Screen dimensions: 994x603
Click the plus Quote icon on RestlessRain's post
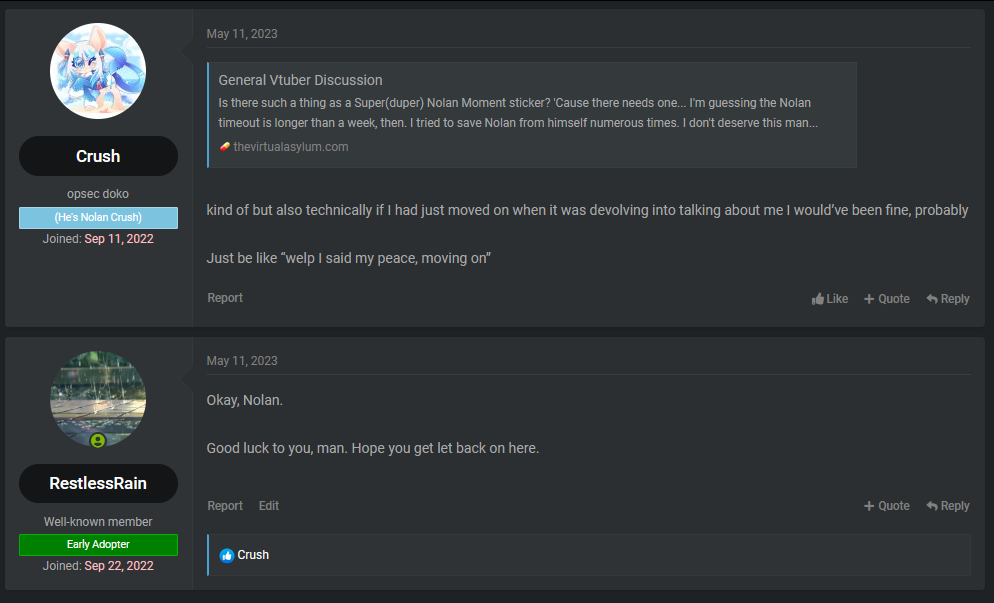click(869, 506)
